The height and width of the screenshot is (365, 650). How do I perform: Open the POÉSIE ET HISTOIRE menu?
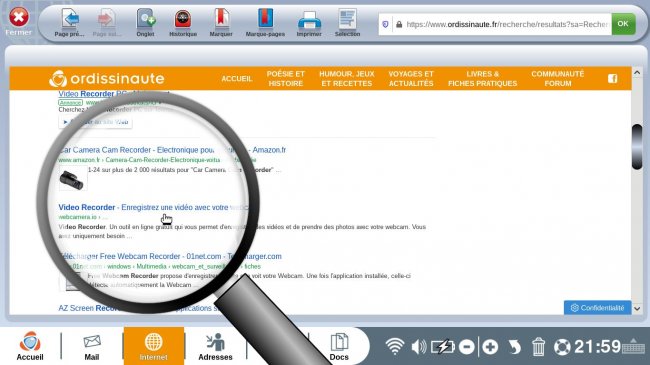286,78
